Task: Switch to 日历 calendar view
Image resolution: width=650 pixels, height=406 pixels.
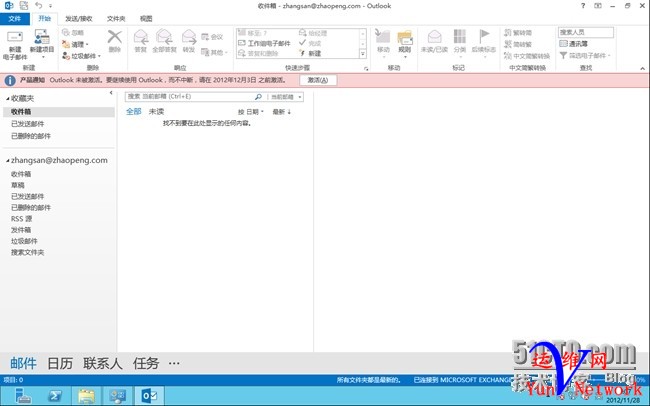Action: (60, 363)
